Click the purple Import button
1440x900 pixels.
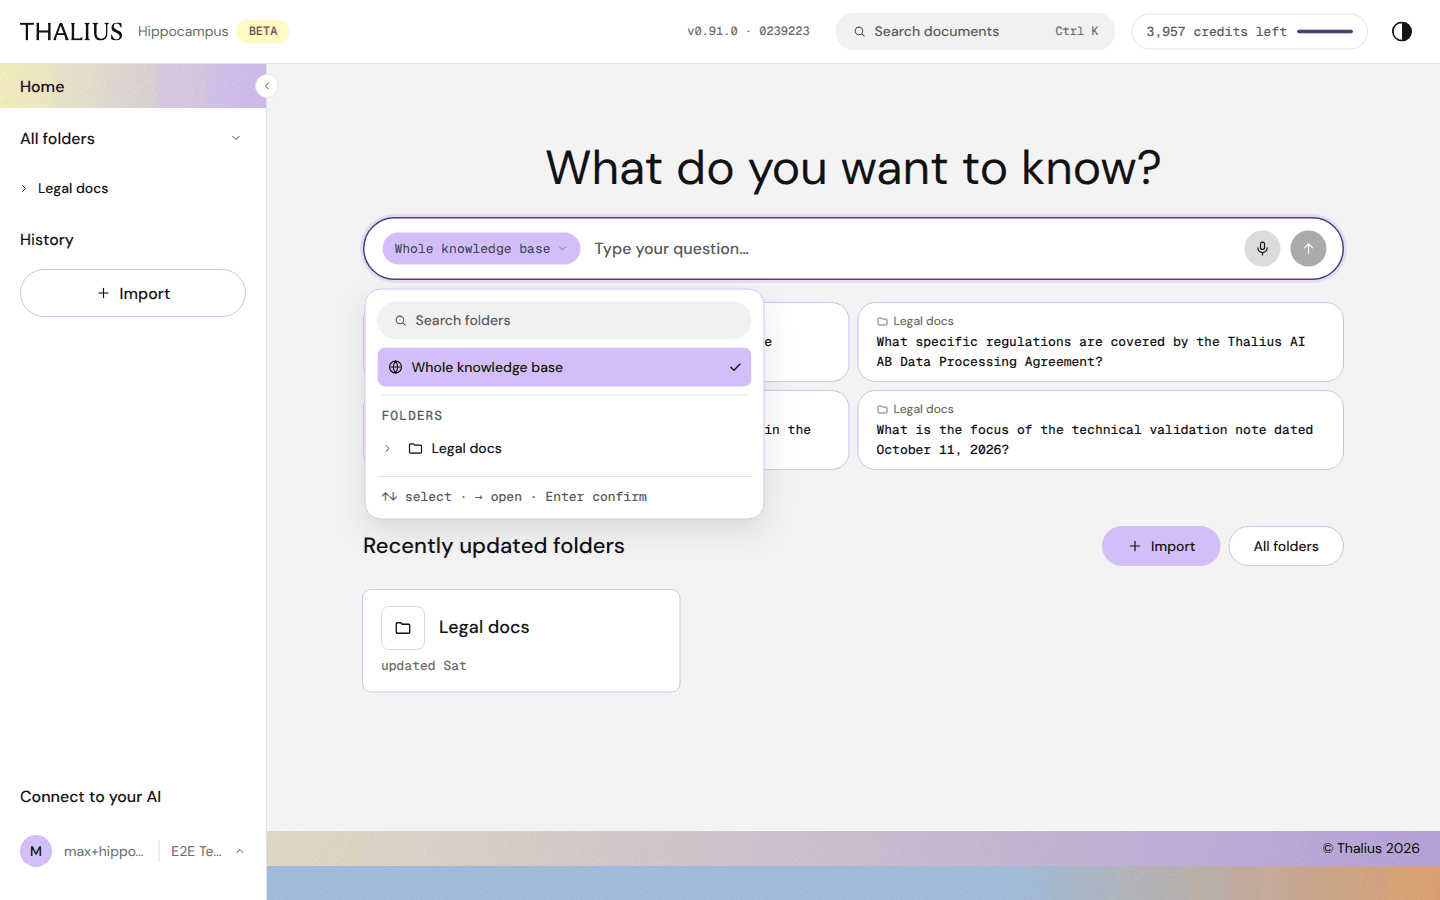coord(1161,546)
